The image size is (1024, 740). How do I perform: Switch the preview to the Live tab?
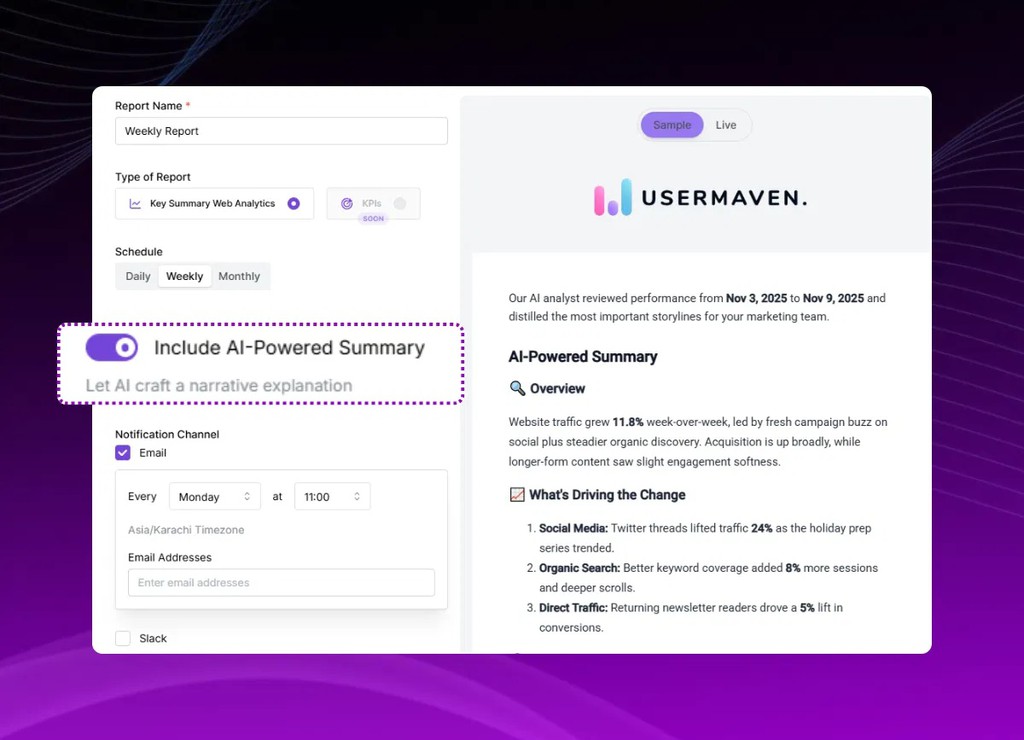[x=726, y=124]
